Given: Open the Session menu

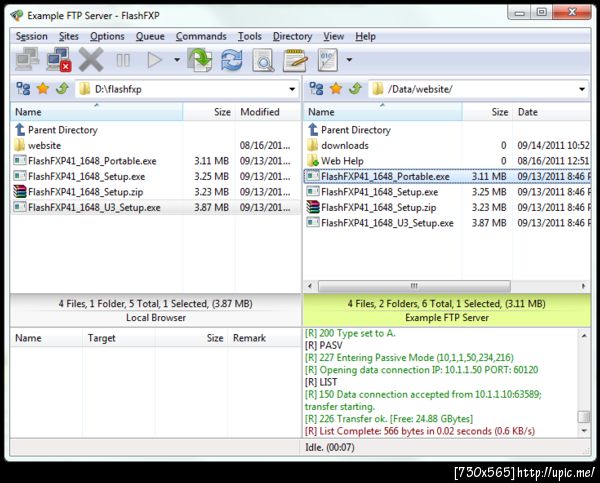Looking at the screenshot, I should coord(32,36).
